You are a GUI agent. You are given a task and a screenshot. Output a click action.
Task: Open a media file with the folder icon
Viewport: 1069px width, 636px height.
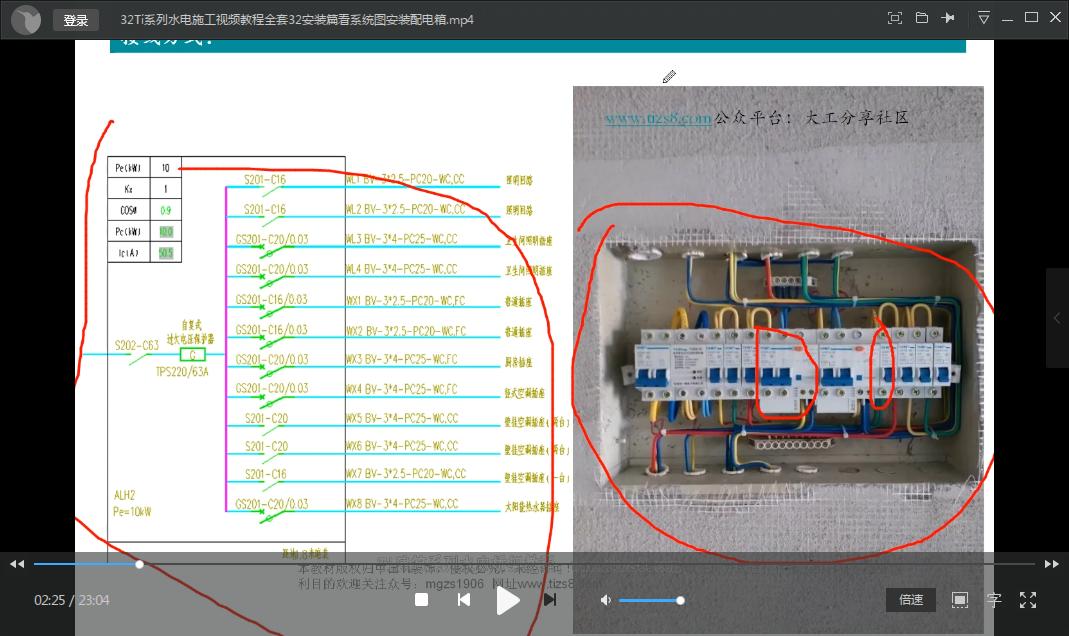[x=921, y=18]
